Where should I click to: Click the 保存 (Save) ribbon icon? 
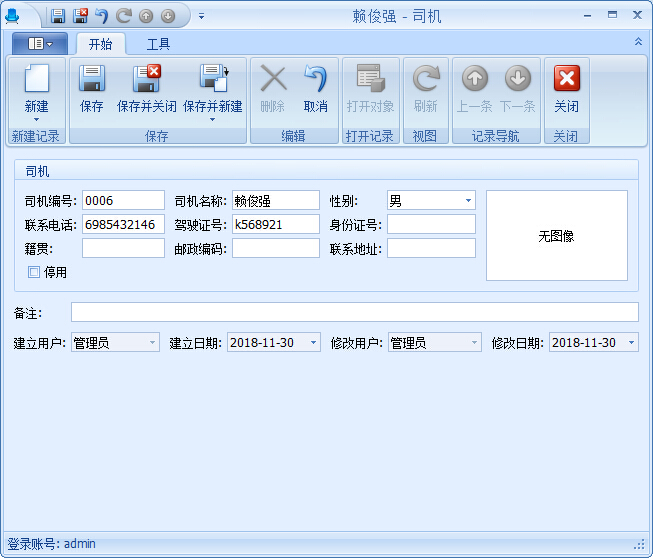pos(91,80)
